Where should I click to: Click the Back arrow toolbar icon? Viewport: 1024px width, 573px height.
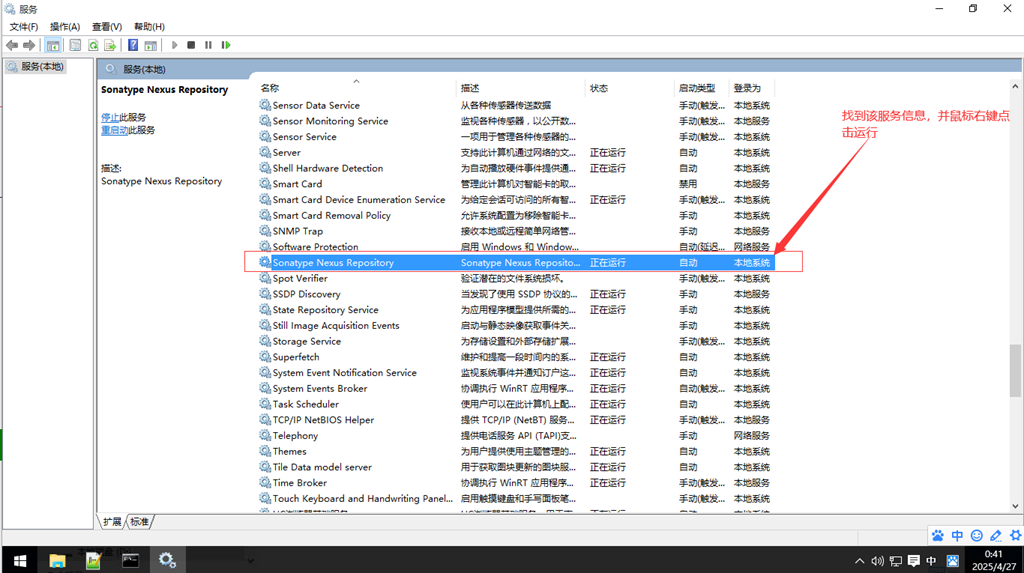pos(12,45)
